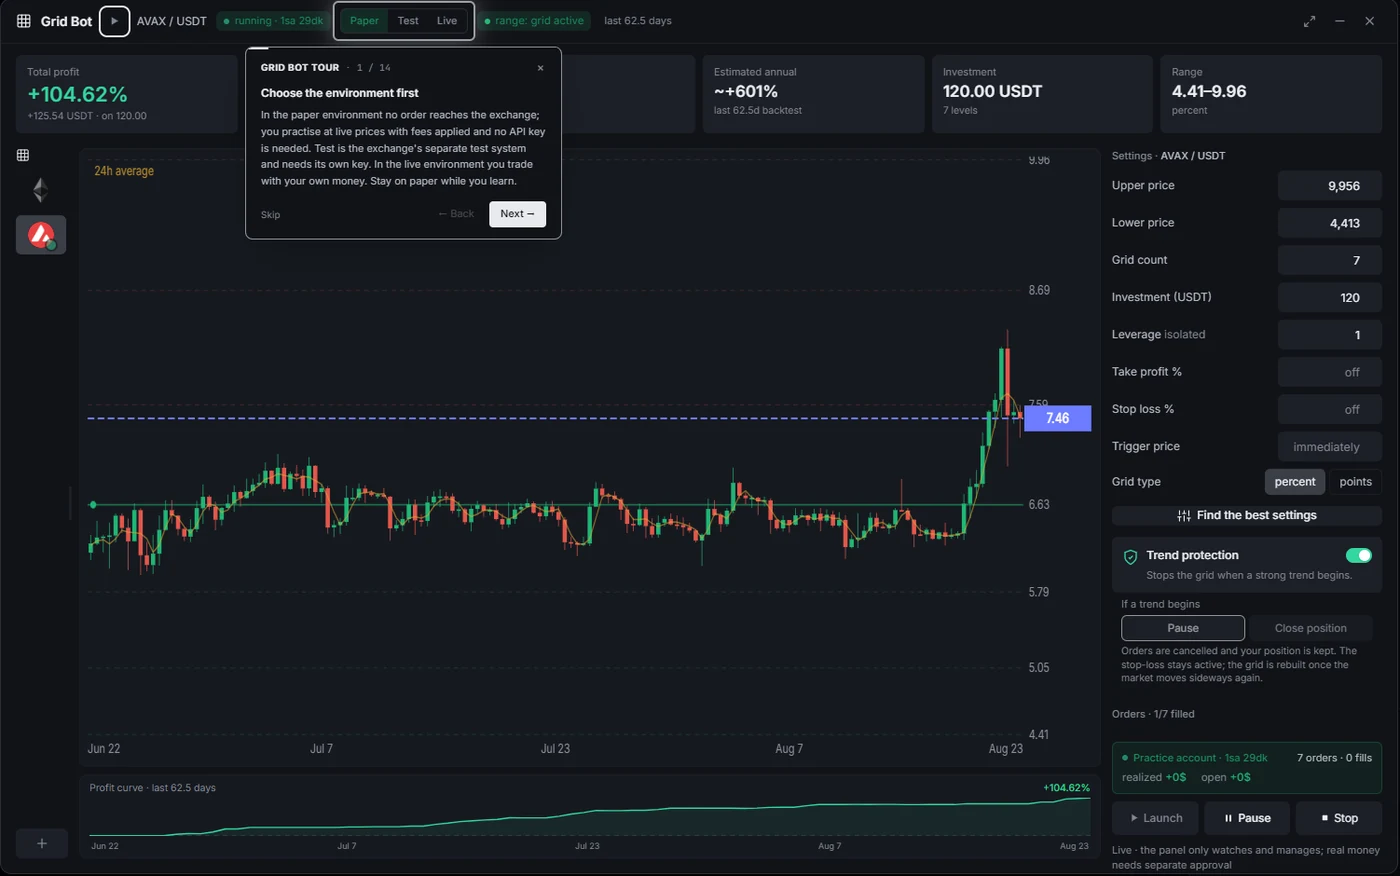
Task: Click the 7.46 current price marker
Action: click(x=1057, y=418)
